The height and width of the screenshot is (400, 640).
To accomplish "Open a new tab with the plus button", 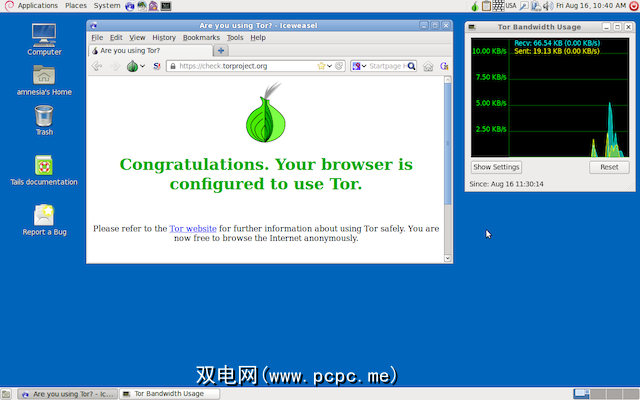I will (x=221, y=51).
